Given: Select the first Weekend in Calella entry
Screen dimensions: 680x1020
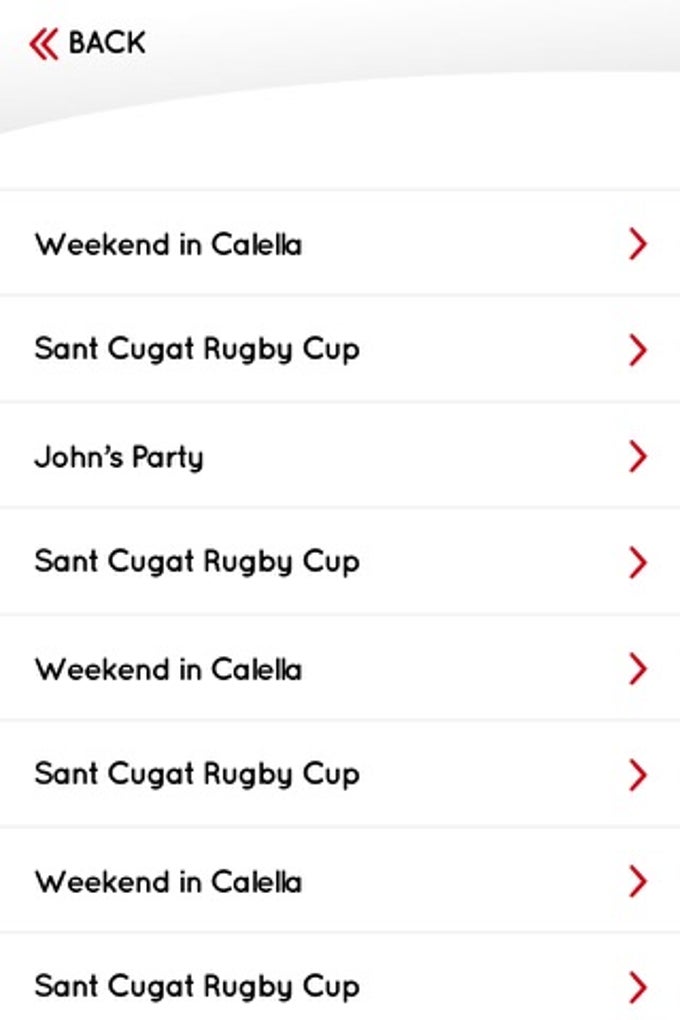Looking at the screenshot, I should pyautogui.click(x=168, y=245).
